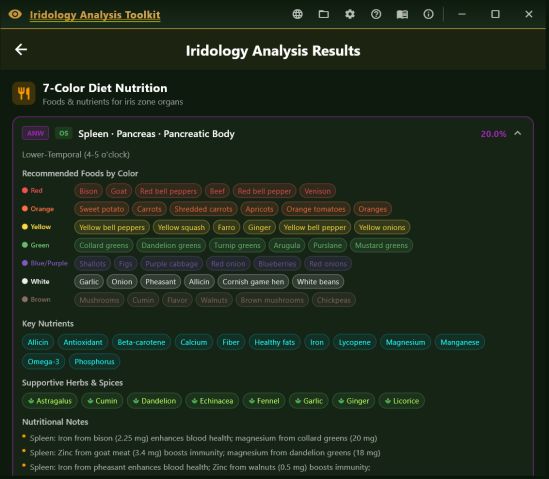Select the Chickpeas chip
Screen dimensions: 549x479
[x=334, y=300]
